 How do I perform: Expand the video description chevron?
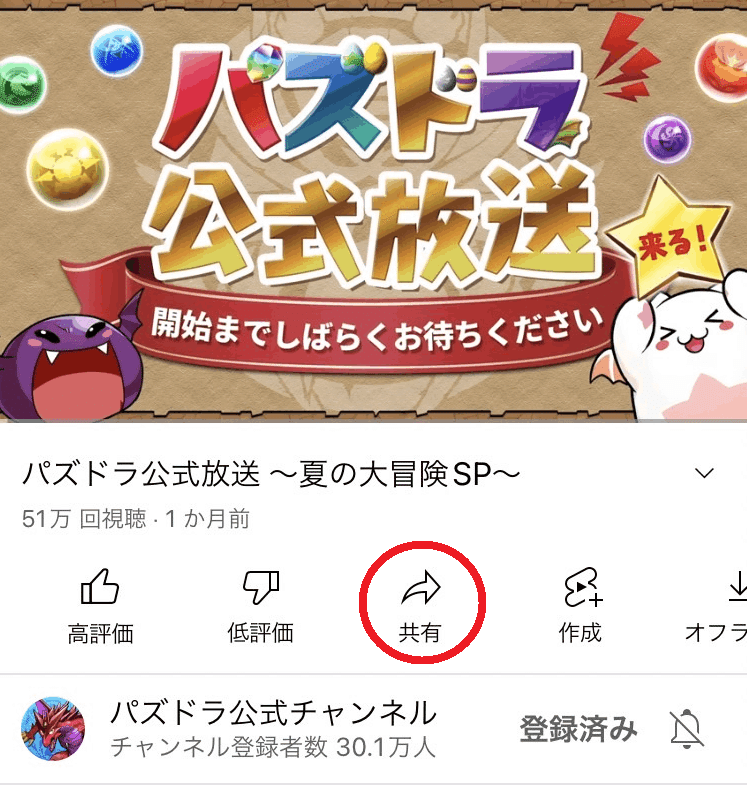pyautogui.click(x=704, y=473)
